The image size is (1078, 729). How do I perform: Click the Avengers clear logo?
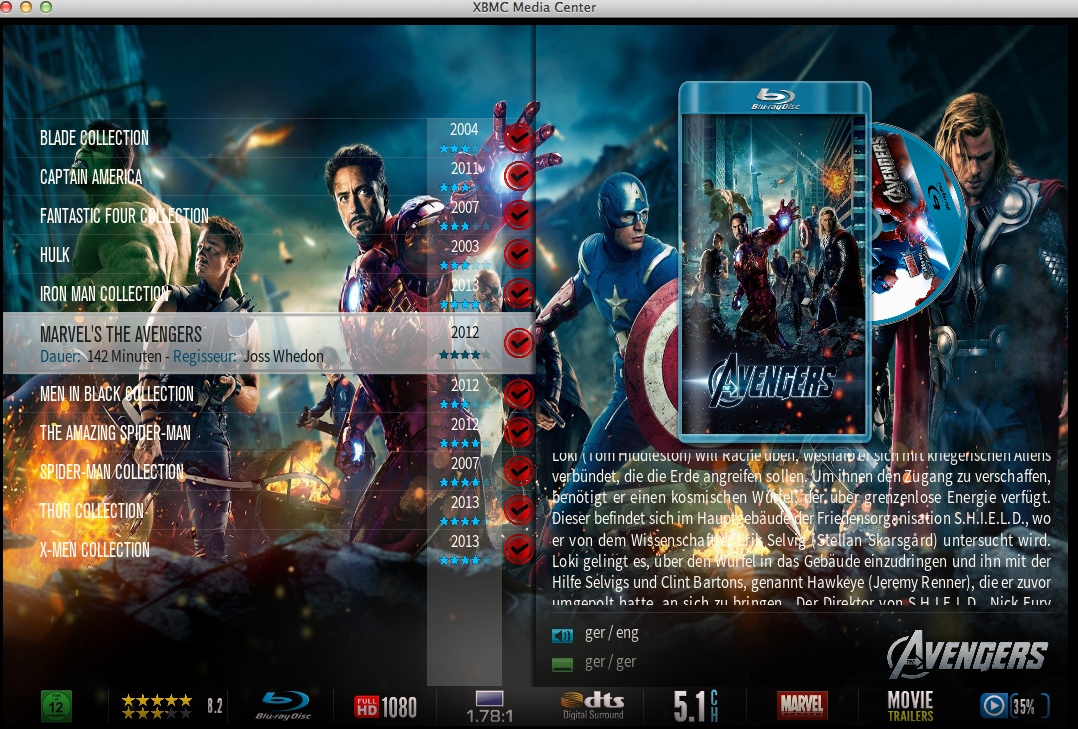[968, 654]
